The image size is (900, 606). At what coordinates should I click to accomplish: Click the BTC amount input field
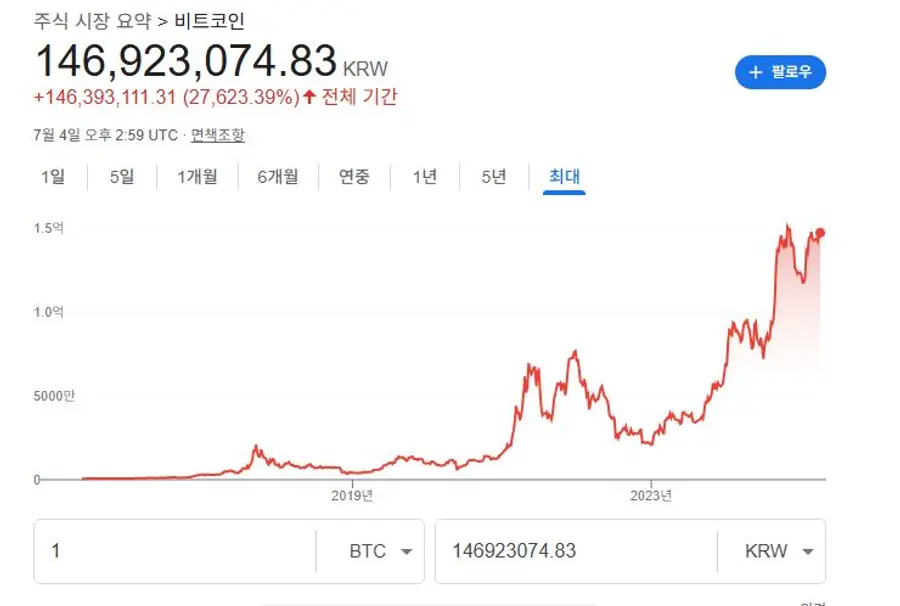point(175,551)
